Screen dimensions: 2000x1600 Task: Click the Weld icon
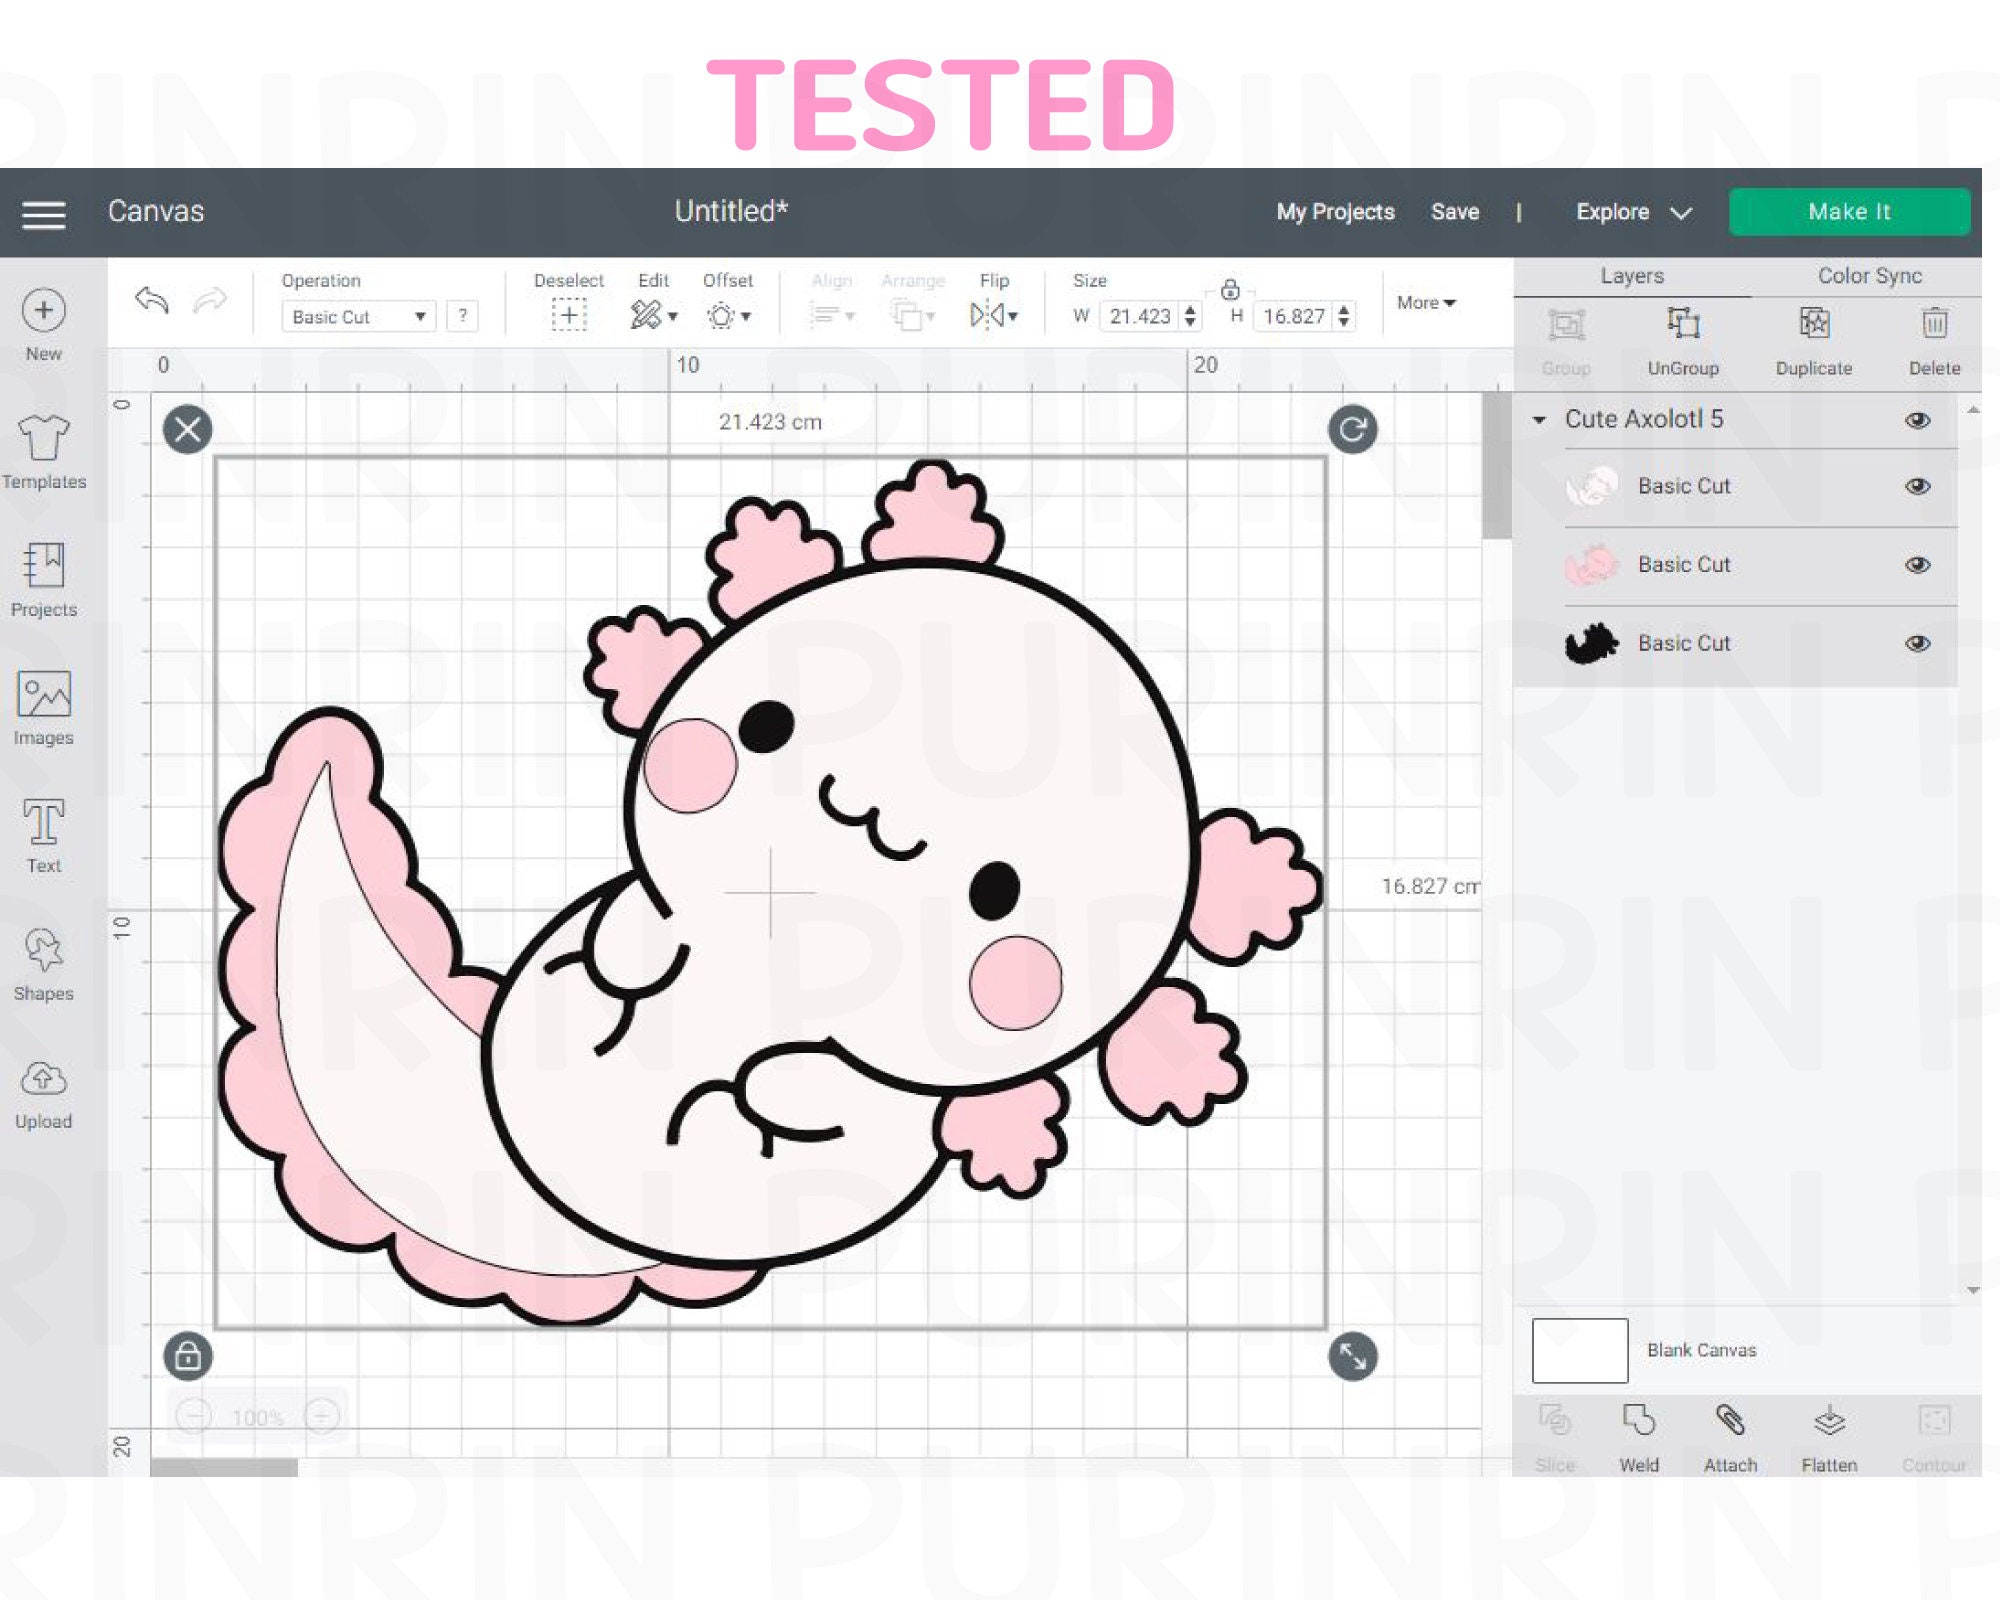1640,1418
